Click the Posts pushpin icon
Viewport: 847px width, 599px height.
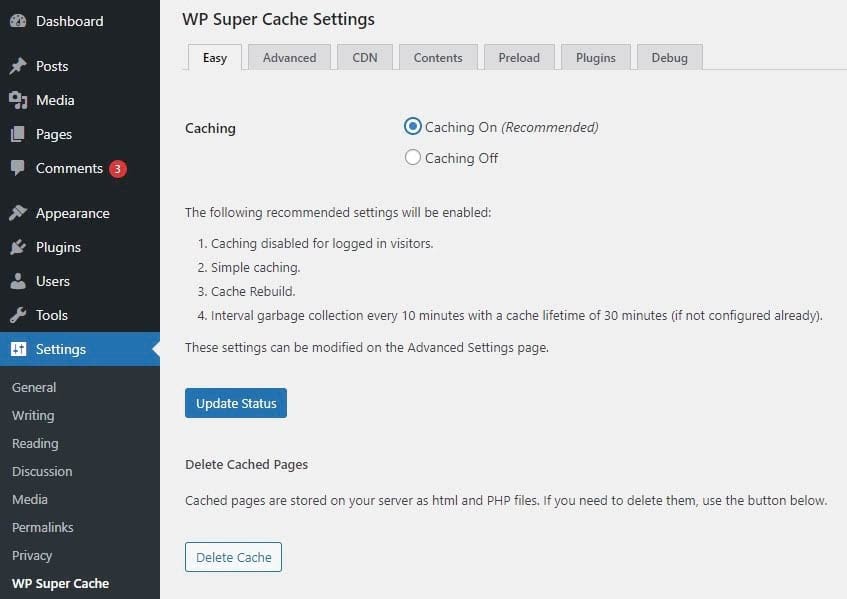[x=18, y=66]
